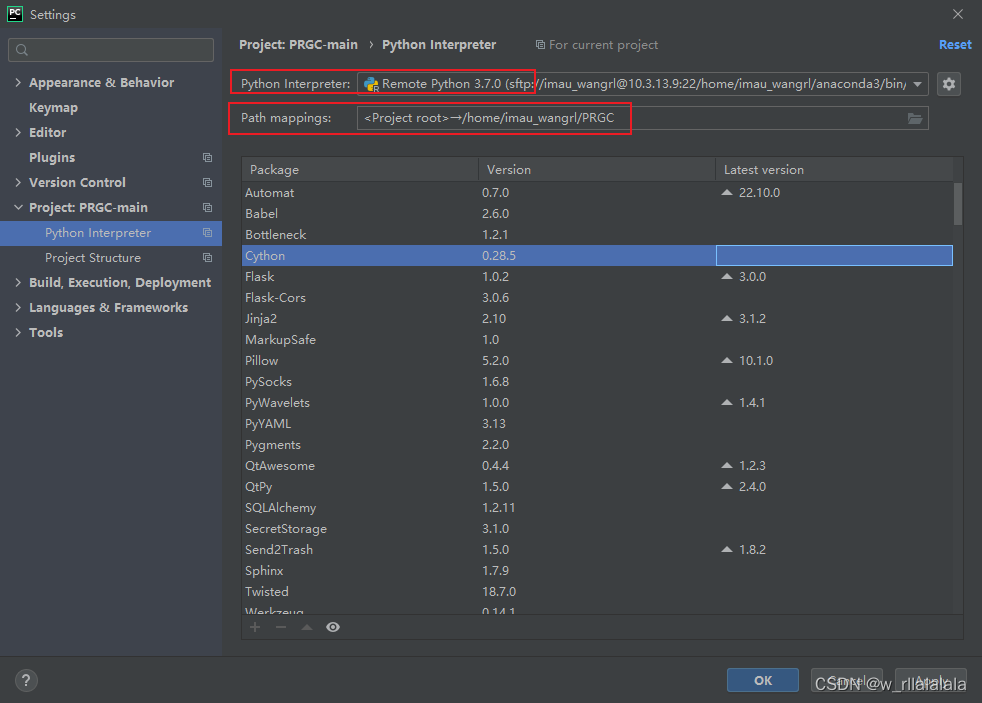This screenshot has height=703, width=982.
Task: Expand Appearance & Behavior section
Action: (x=18, y=83)
